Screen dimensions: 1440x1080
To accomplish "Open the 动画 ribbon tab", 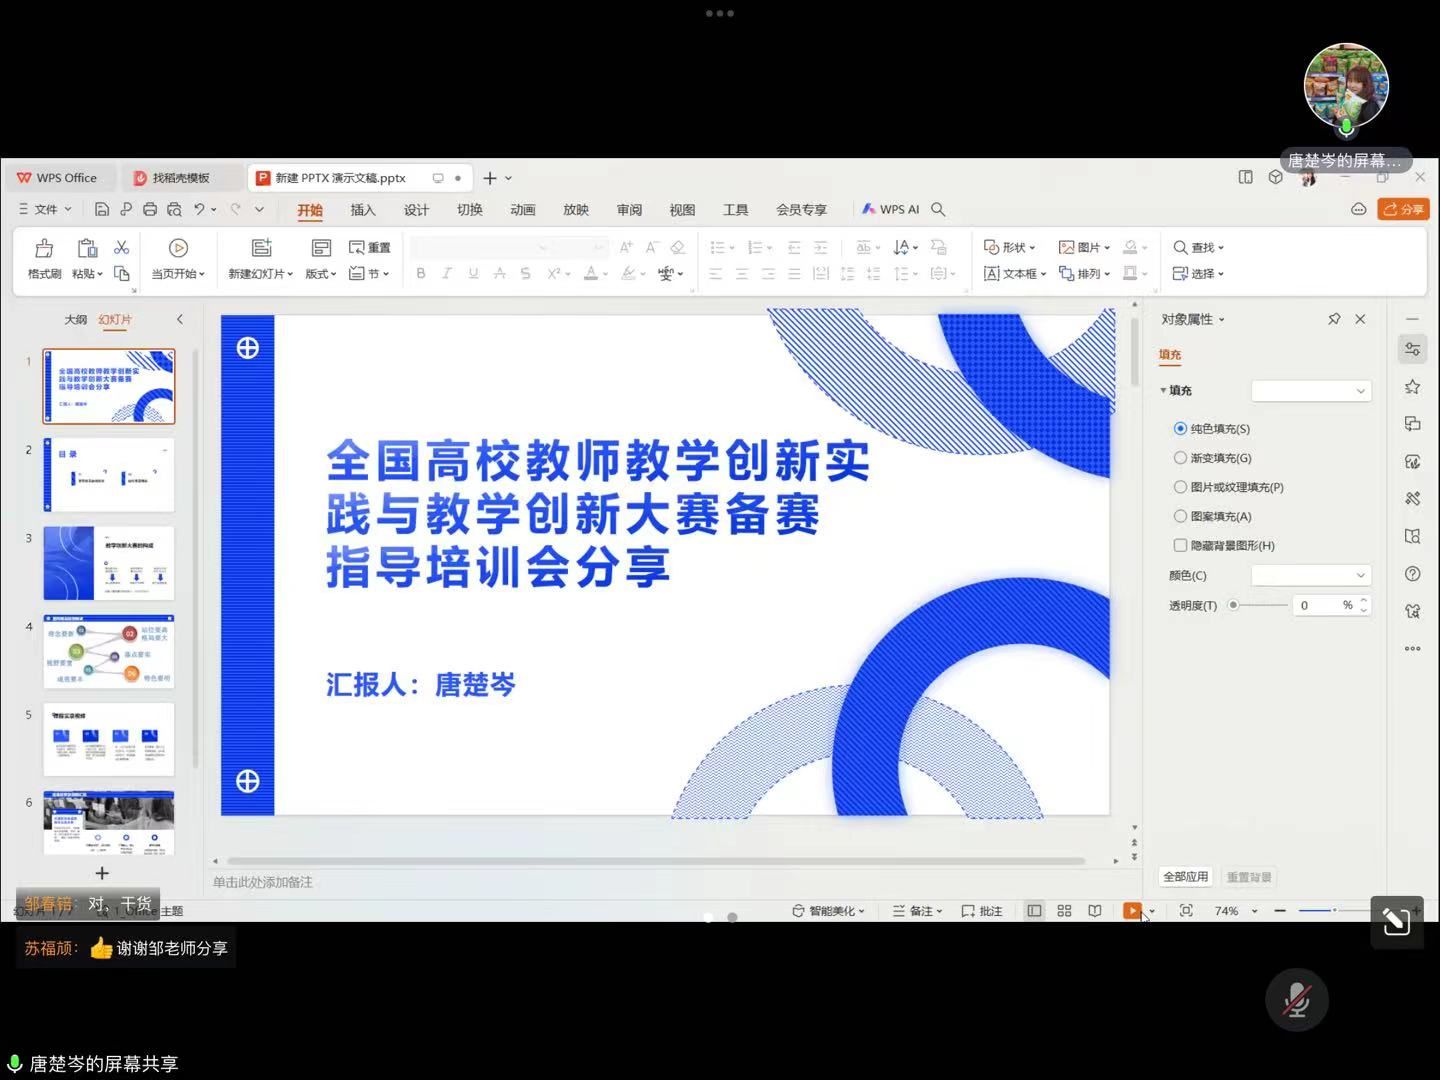I will pos(522,210).
